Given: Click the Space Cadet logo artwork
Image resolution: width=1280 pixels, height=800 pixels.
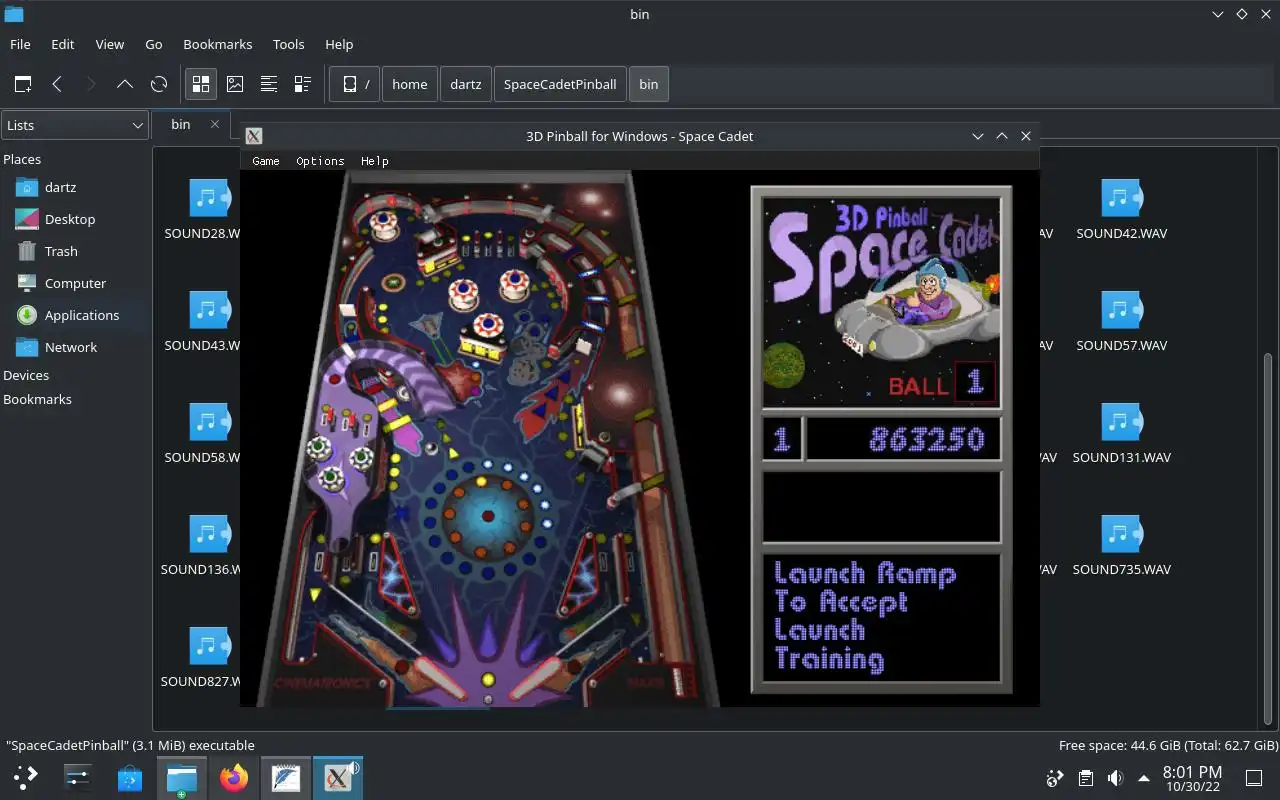Looking at the screenshot, I should click(881, 301).
